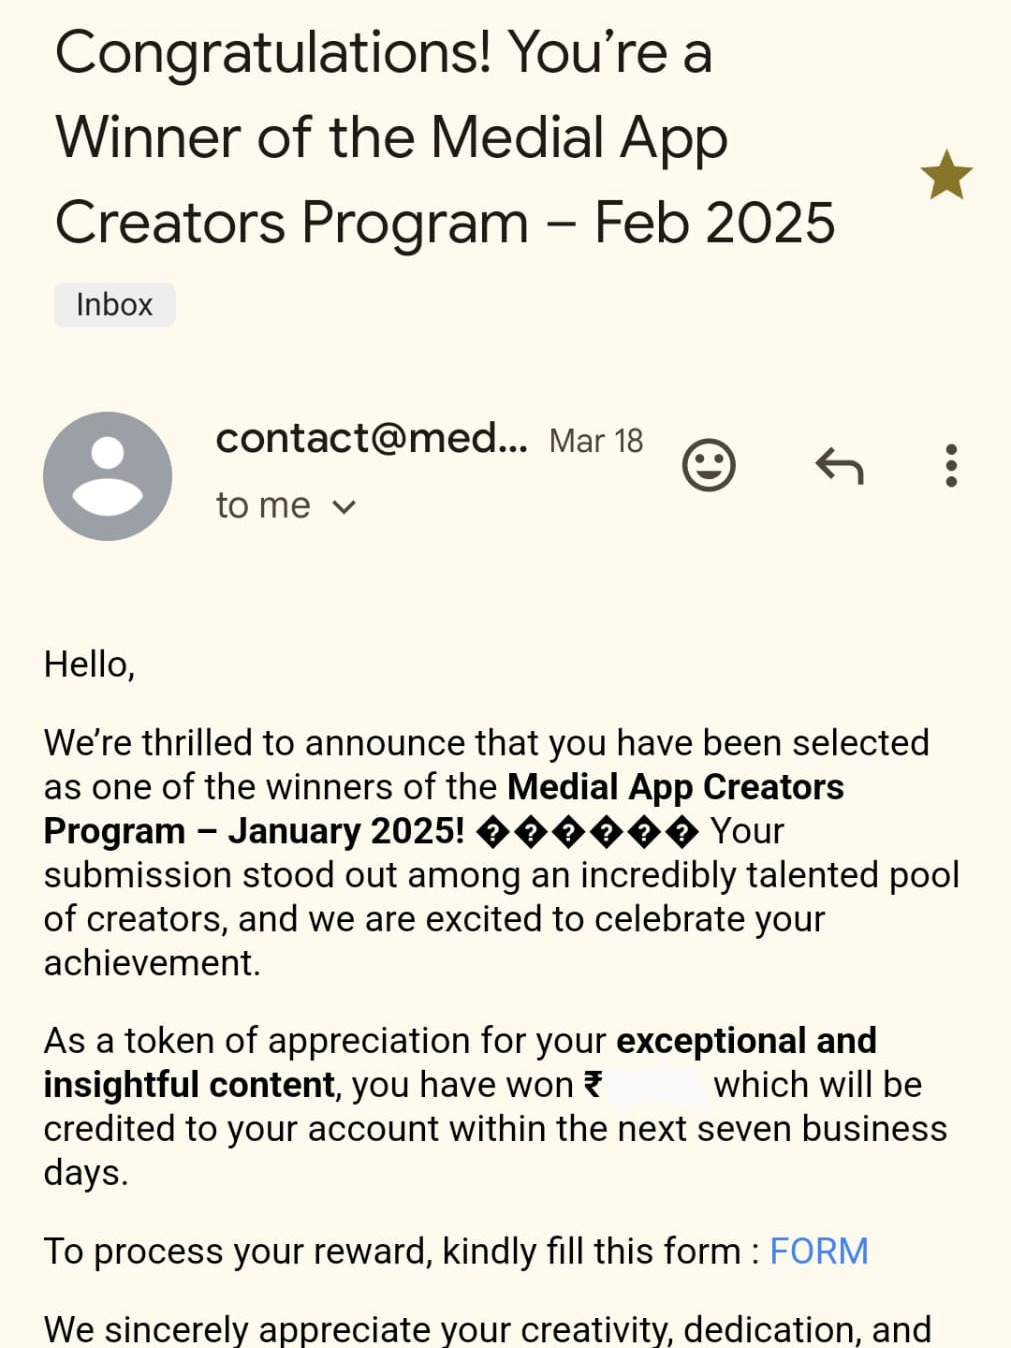Image resolution: width=1011 pixels, height=1348 pixels.
Task: Tap the broken emoji symbols after 'January 2025!'
Action: pos(586,832)
